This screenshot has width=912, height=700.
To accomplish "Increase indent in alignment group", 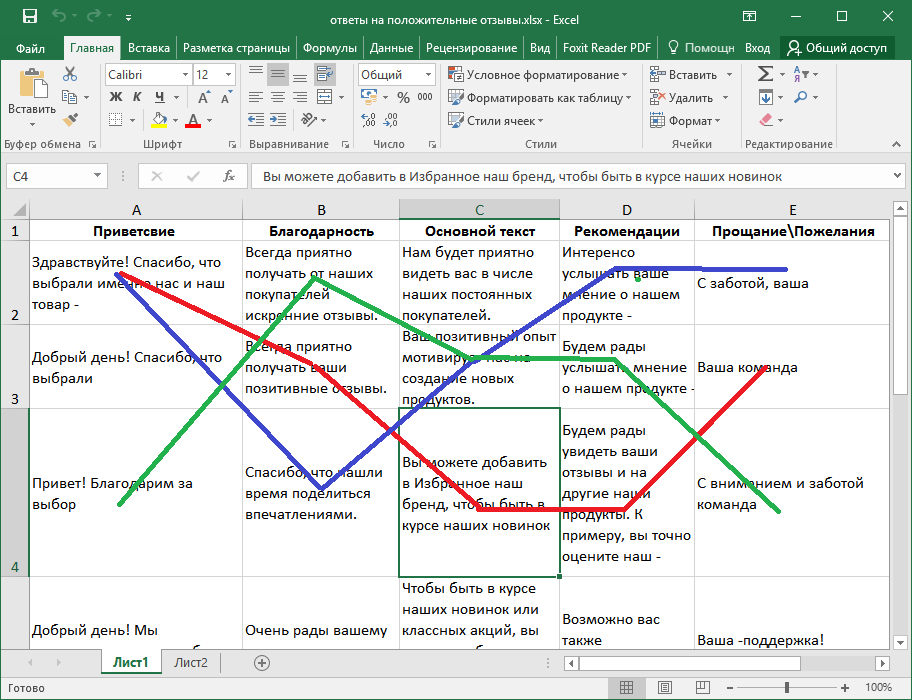I will click(x=278, y=120).
